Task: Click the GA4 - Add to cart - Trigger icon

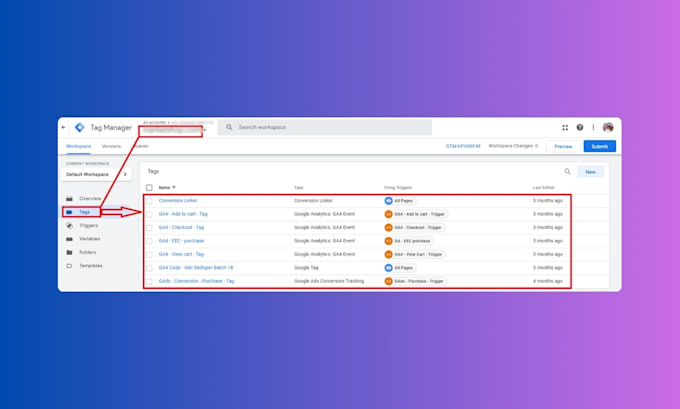Action: pyautogui.click(x=389, y=214)
